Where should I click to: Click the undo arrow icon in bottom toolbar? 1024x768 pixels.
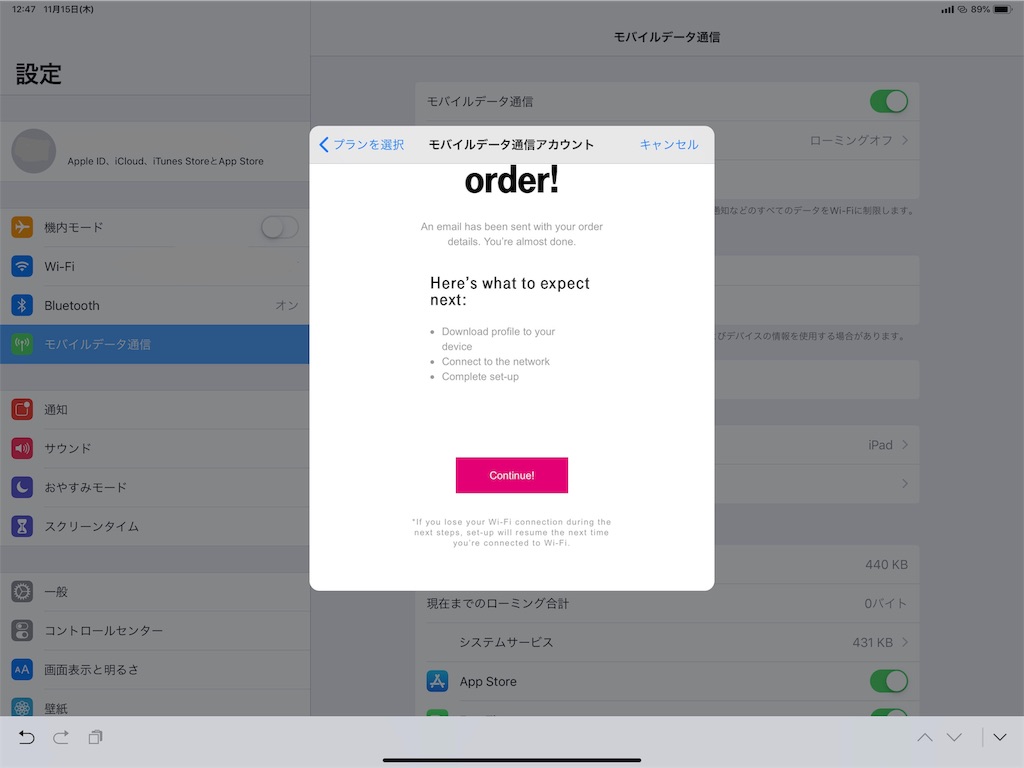pos(26,737)
